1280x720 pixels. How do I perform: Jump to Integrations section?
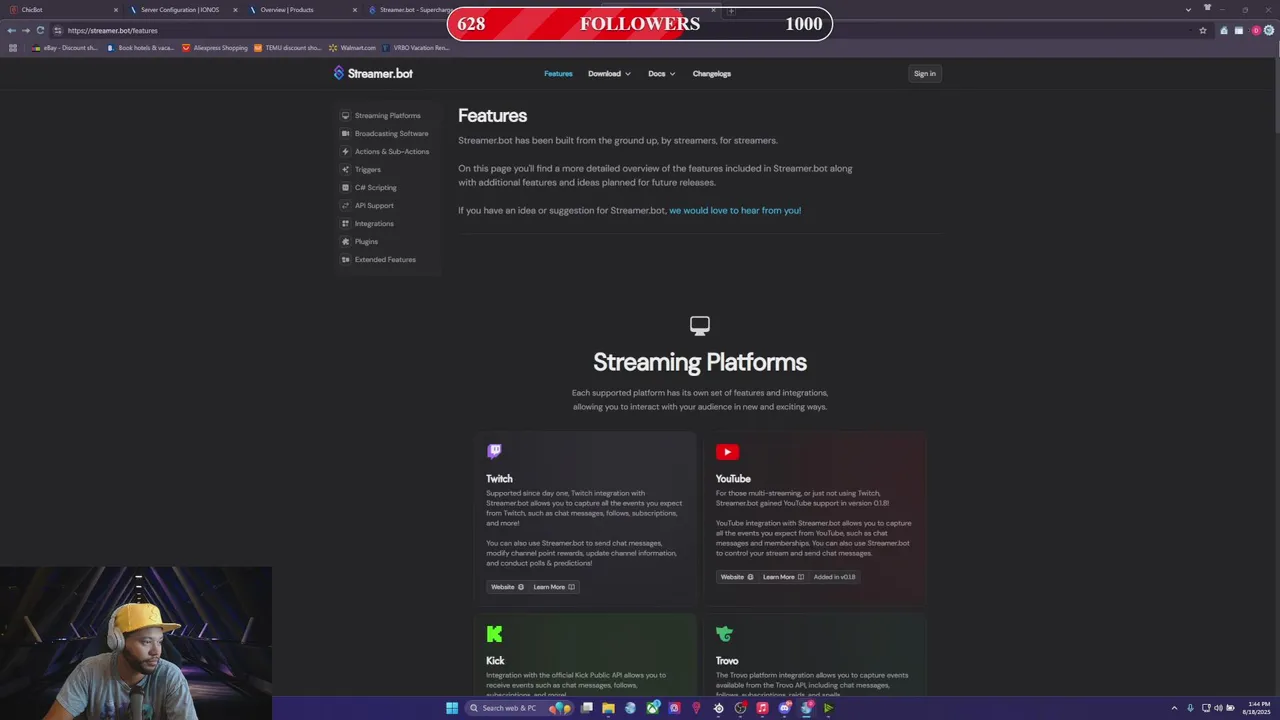point(374,223)
